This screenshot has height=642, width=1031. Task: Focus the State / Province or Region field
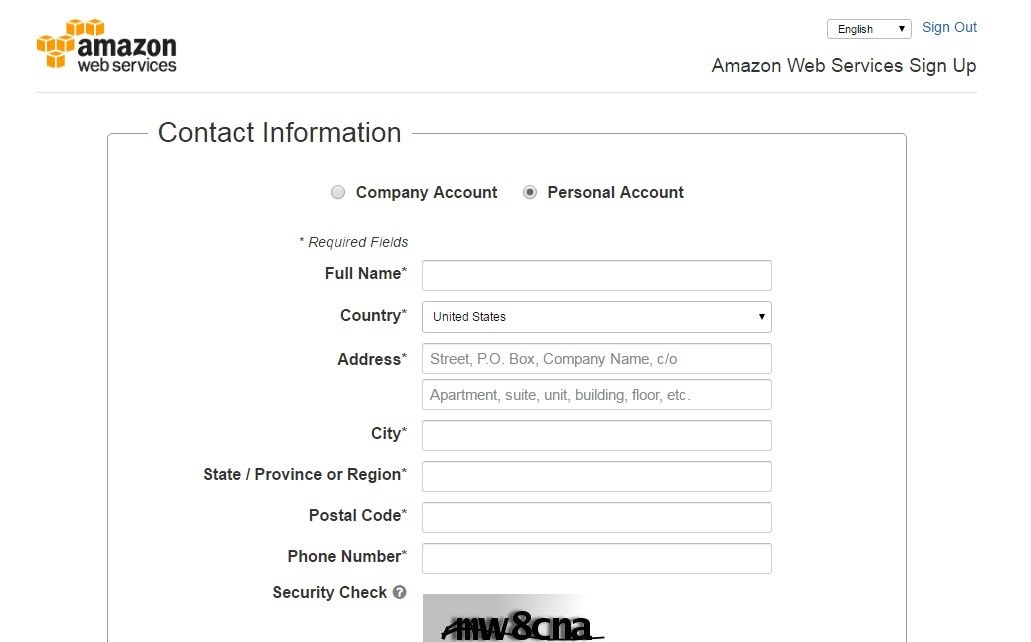(596, 476)
